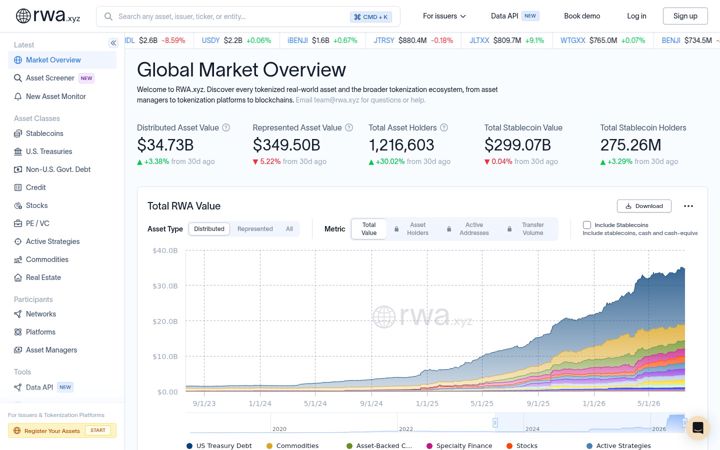This screenshot has width=720, height=450.
Task: Click the Commodities sidebar icon
Action: coord(18,259)
